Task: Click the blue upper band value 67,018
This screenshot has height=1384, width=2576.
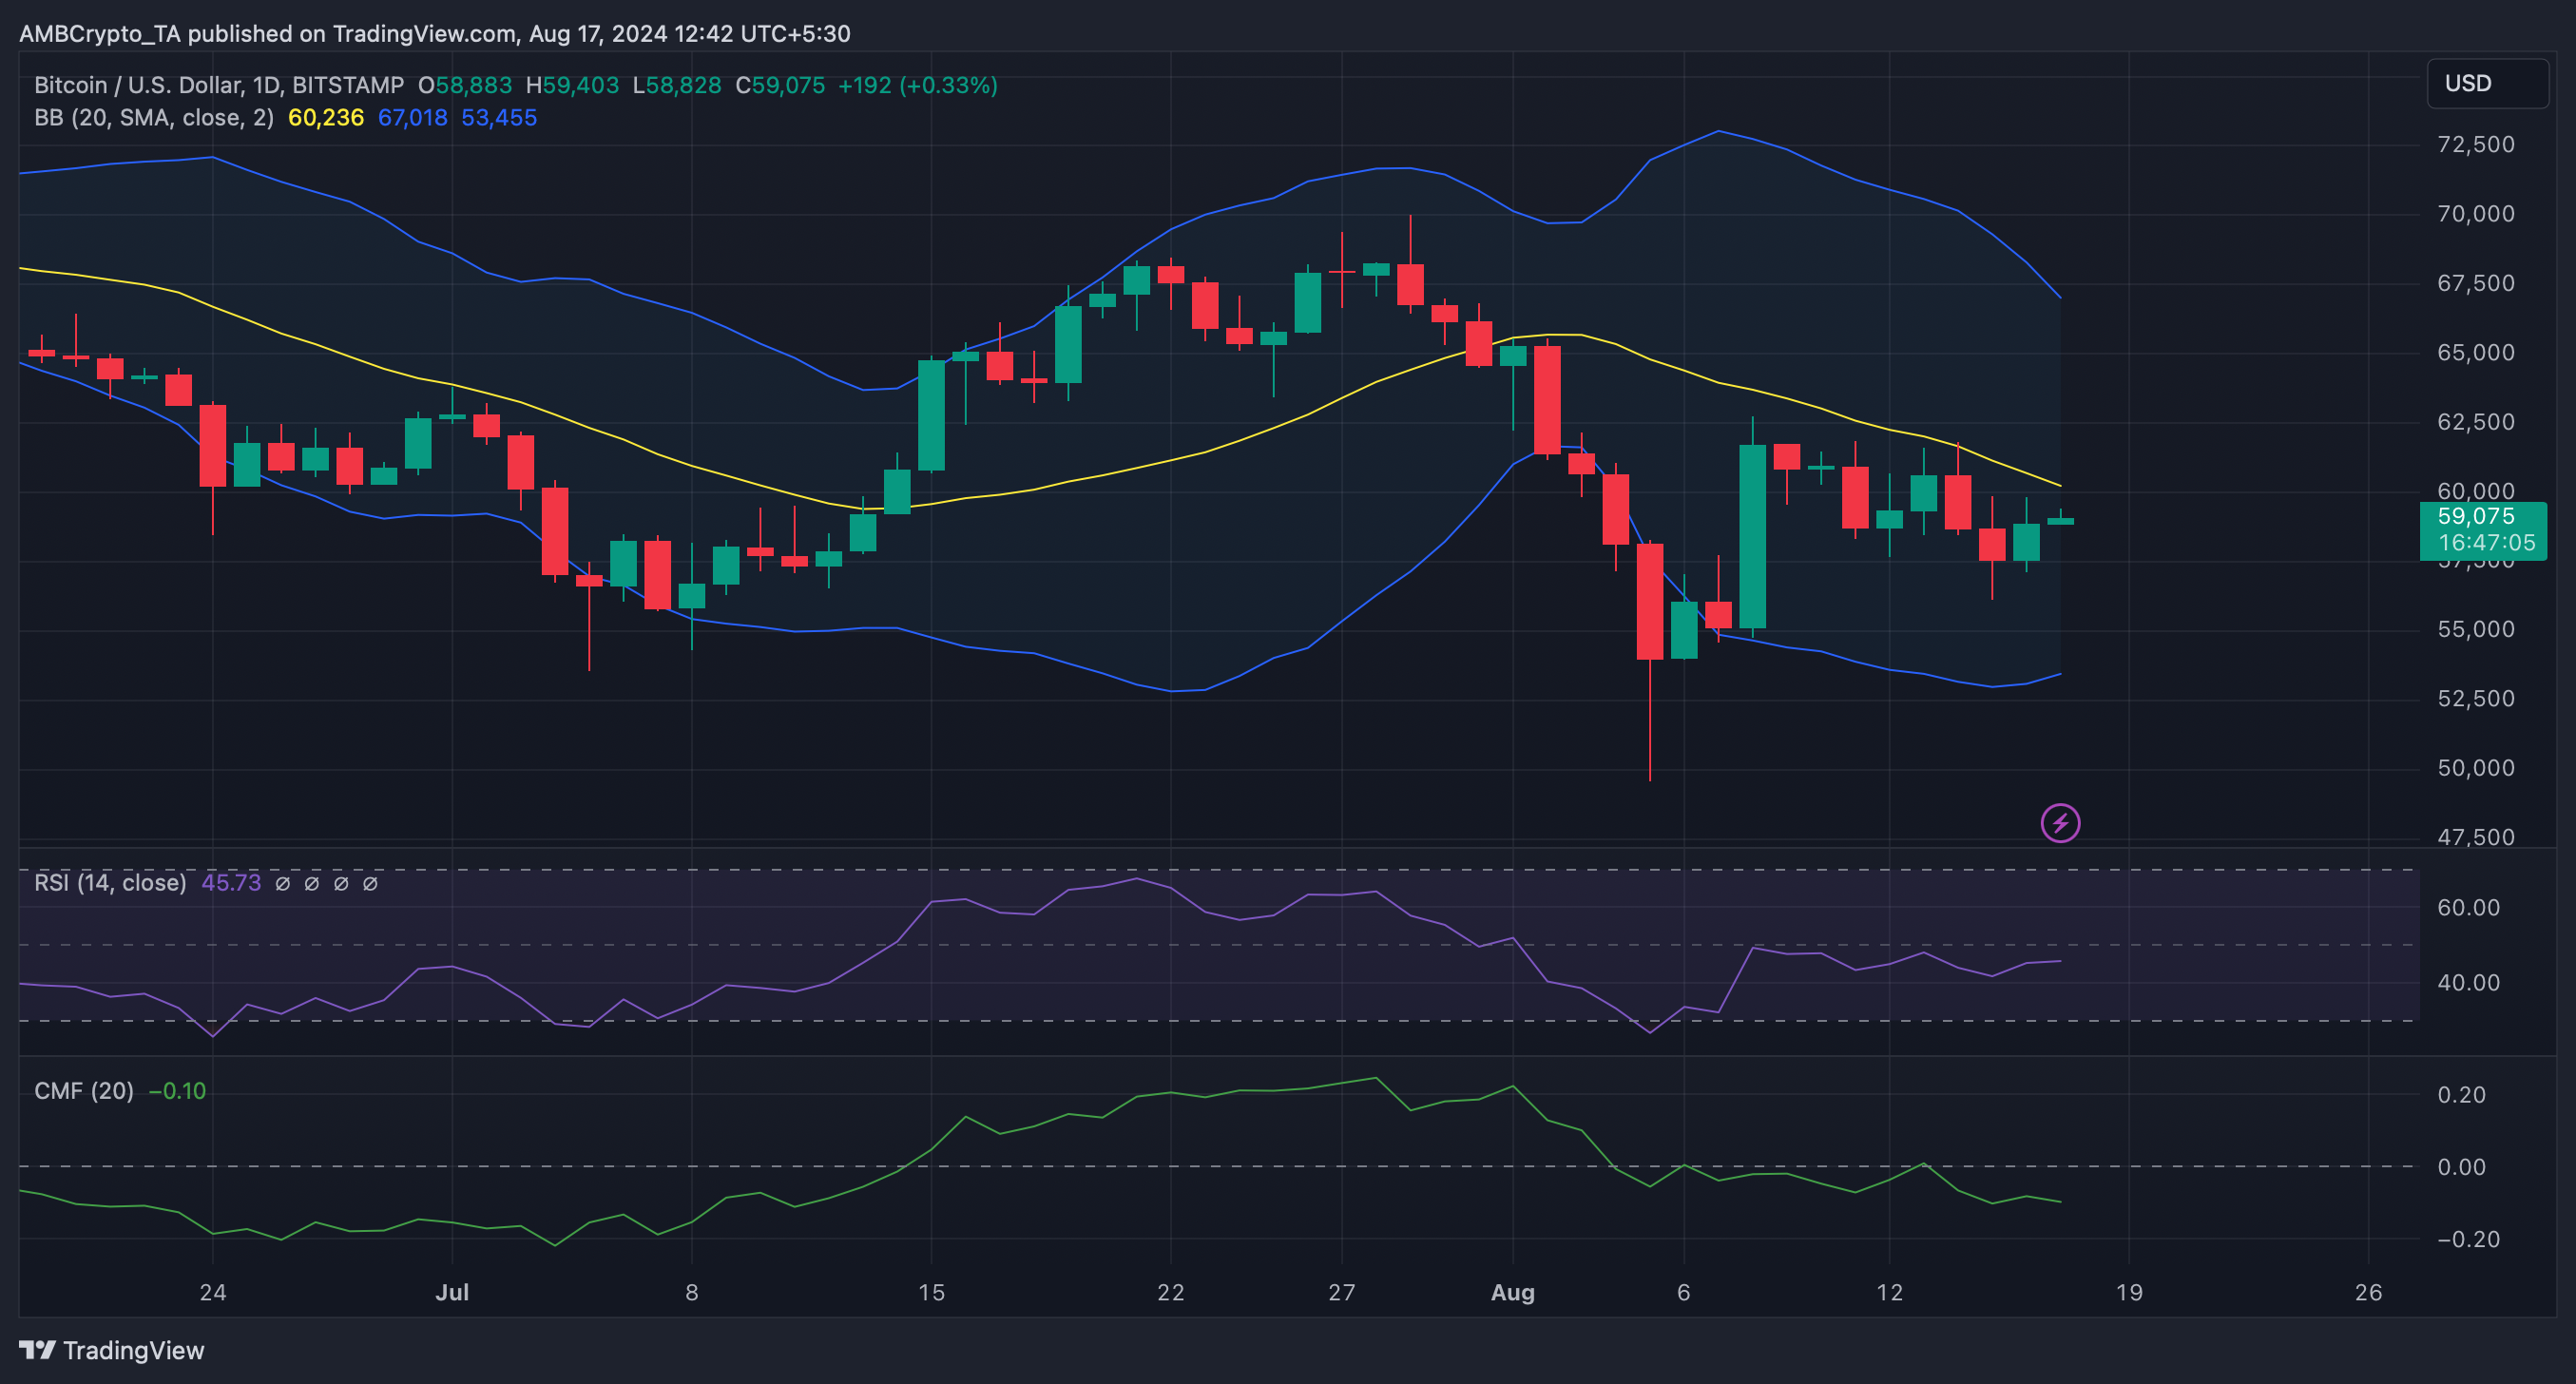Action: coord(412,117)
